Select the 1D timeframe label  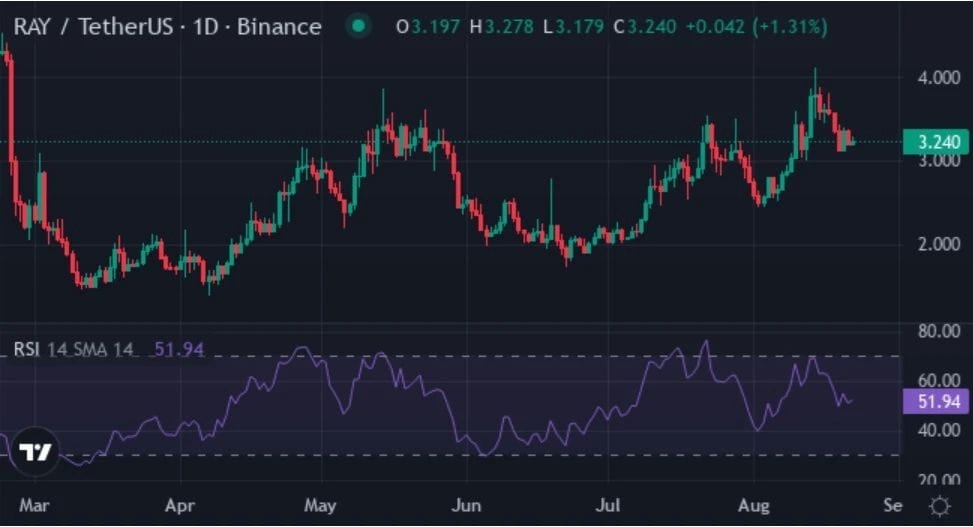coord(205,27)
